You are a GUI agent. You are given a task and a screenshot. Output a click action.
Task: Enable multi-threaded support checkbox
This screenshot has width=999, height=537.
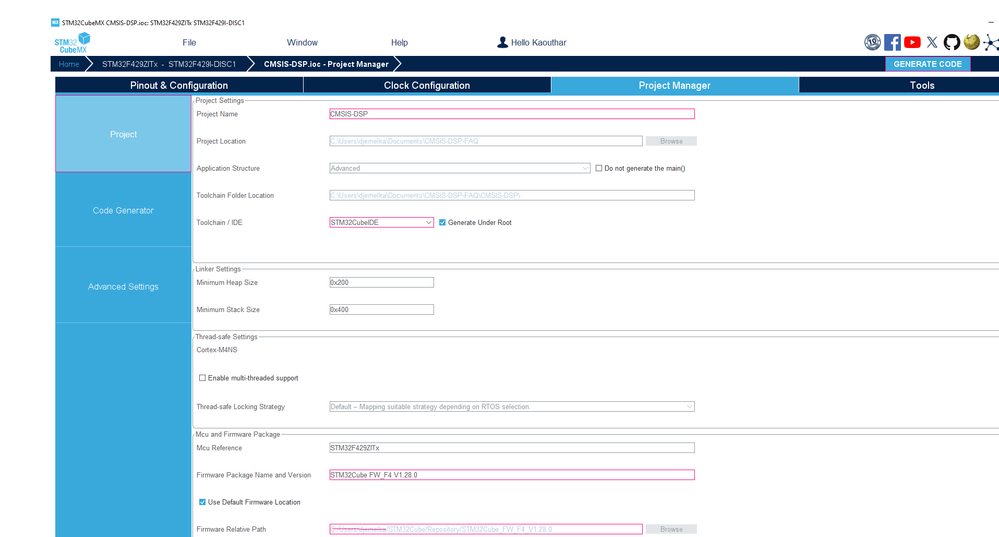(x=203, y=378)
